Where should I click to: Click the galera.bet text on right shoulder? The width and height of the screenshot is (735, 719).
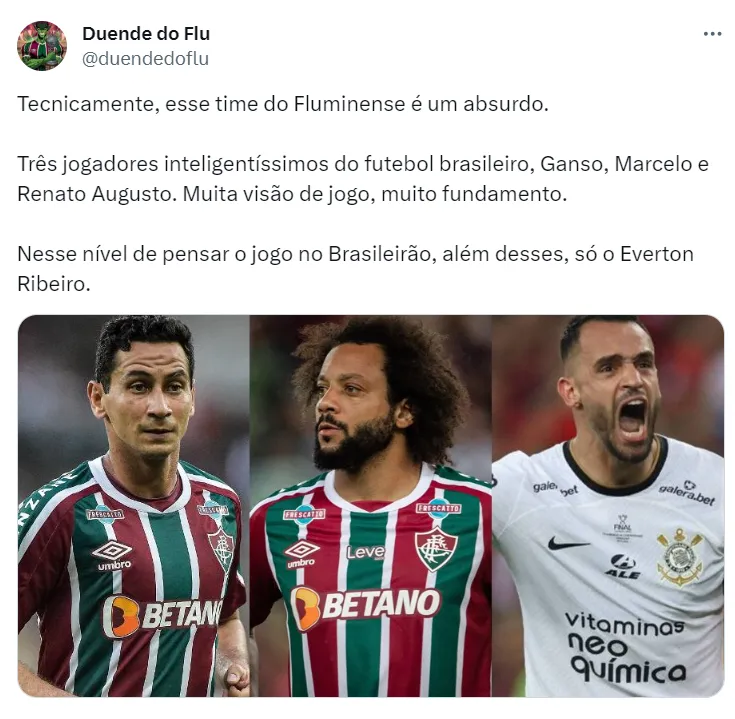(687, 493)
